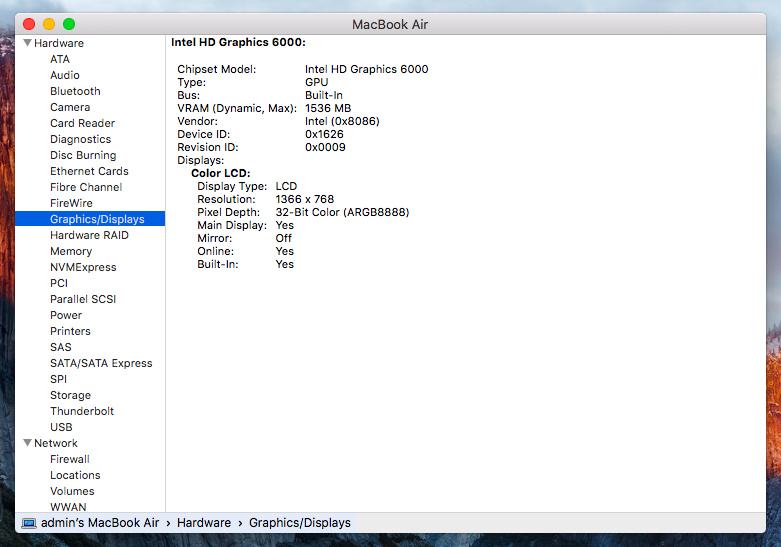Open the Audio hardware entry
The width and height of the screenshot is (781, 547).
pos(65,75)
